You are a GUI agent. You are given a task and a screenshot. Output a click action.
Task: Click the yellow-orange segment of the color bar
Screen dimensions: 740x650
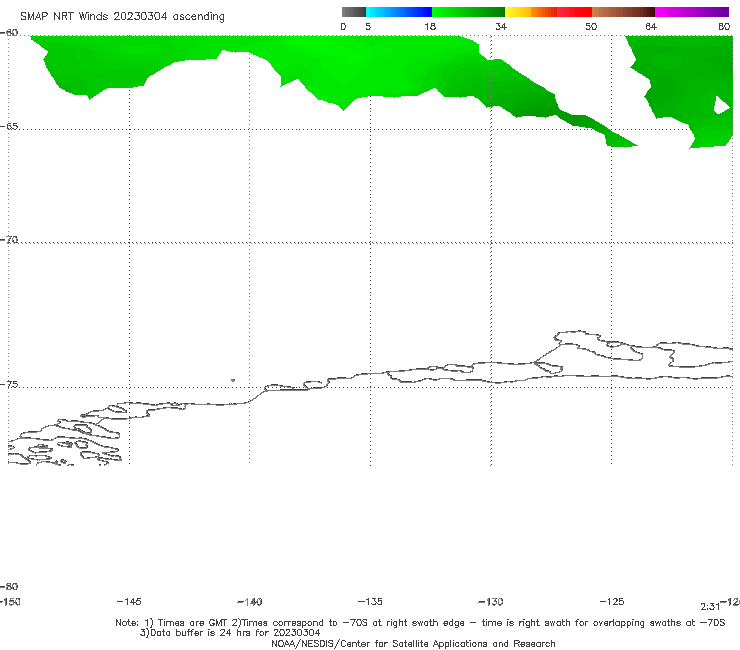pyautogui.click(x=531, y=12)
